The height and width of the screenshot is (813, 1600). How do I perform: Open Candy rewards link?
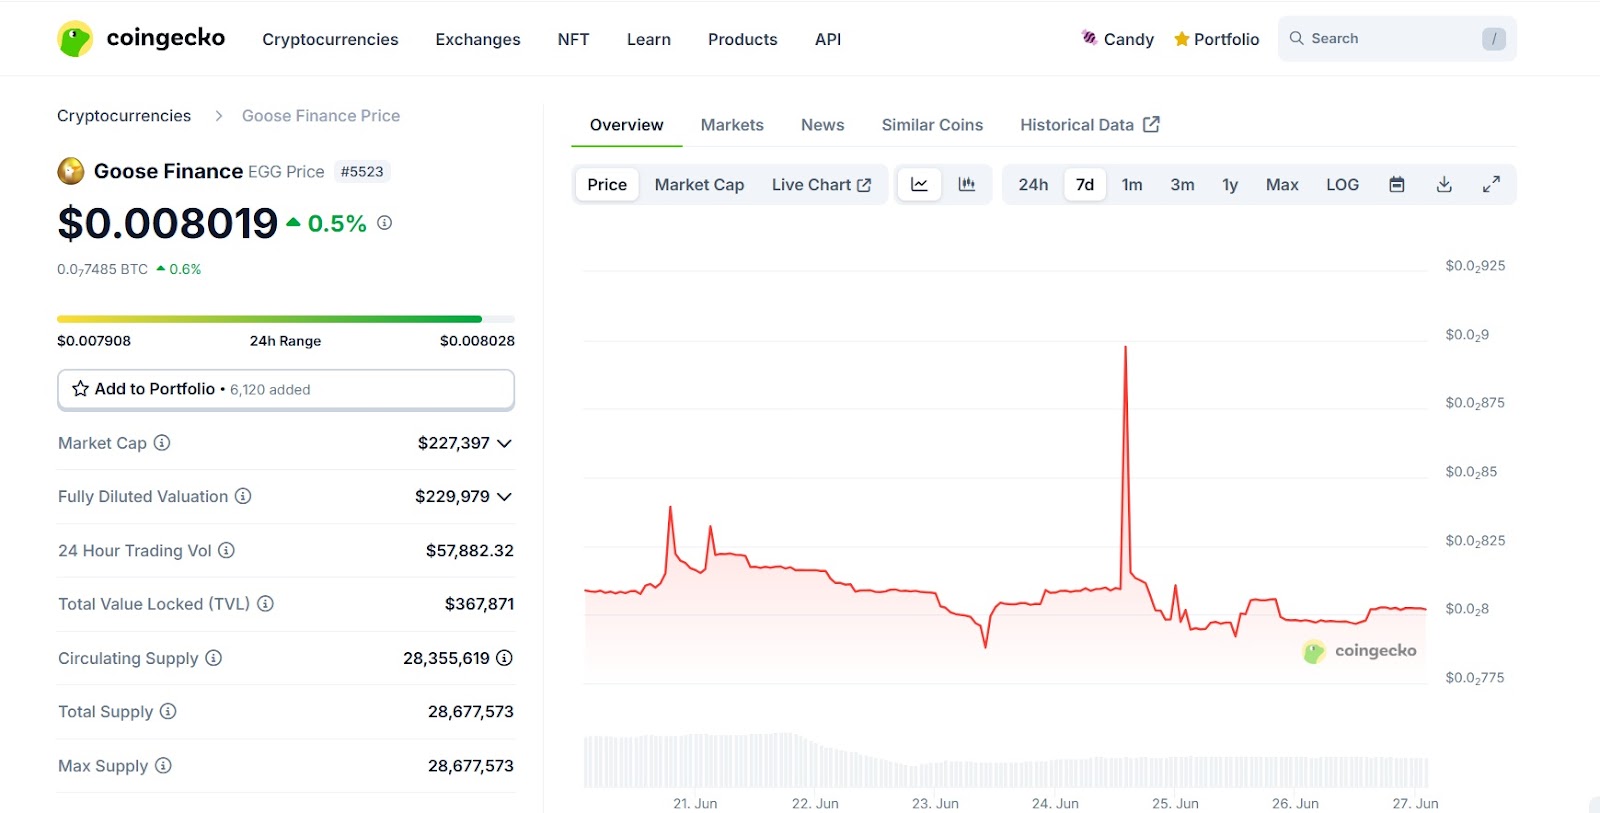pyautogui.click(x=1118, y=39)
